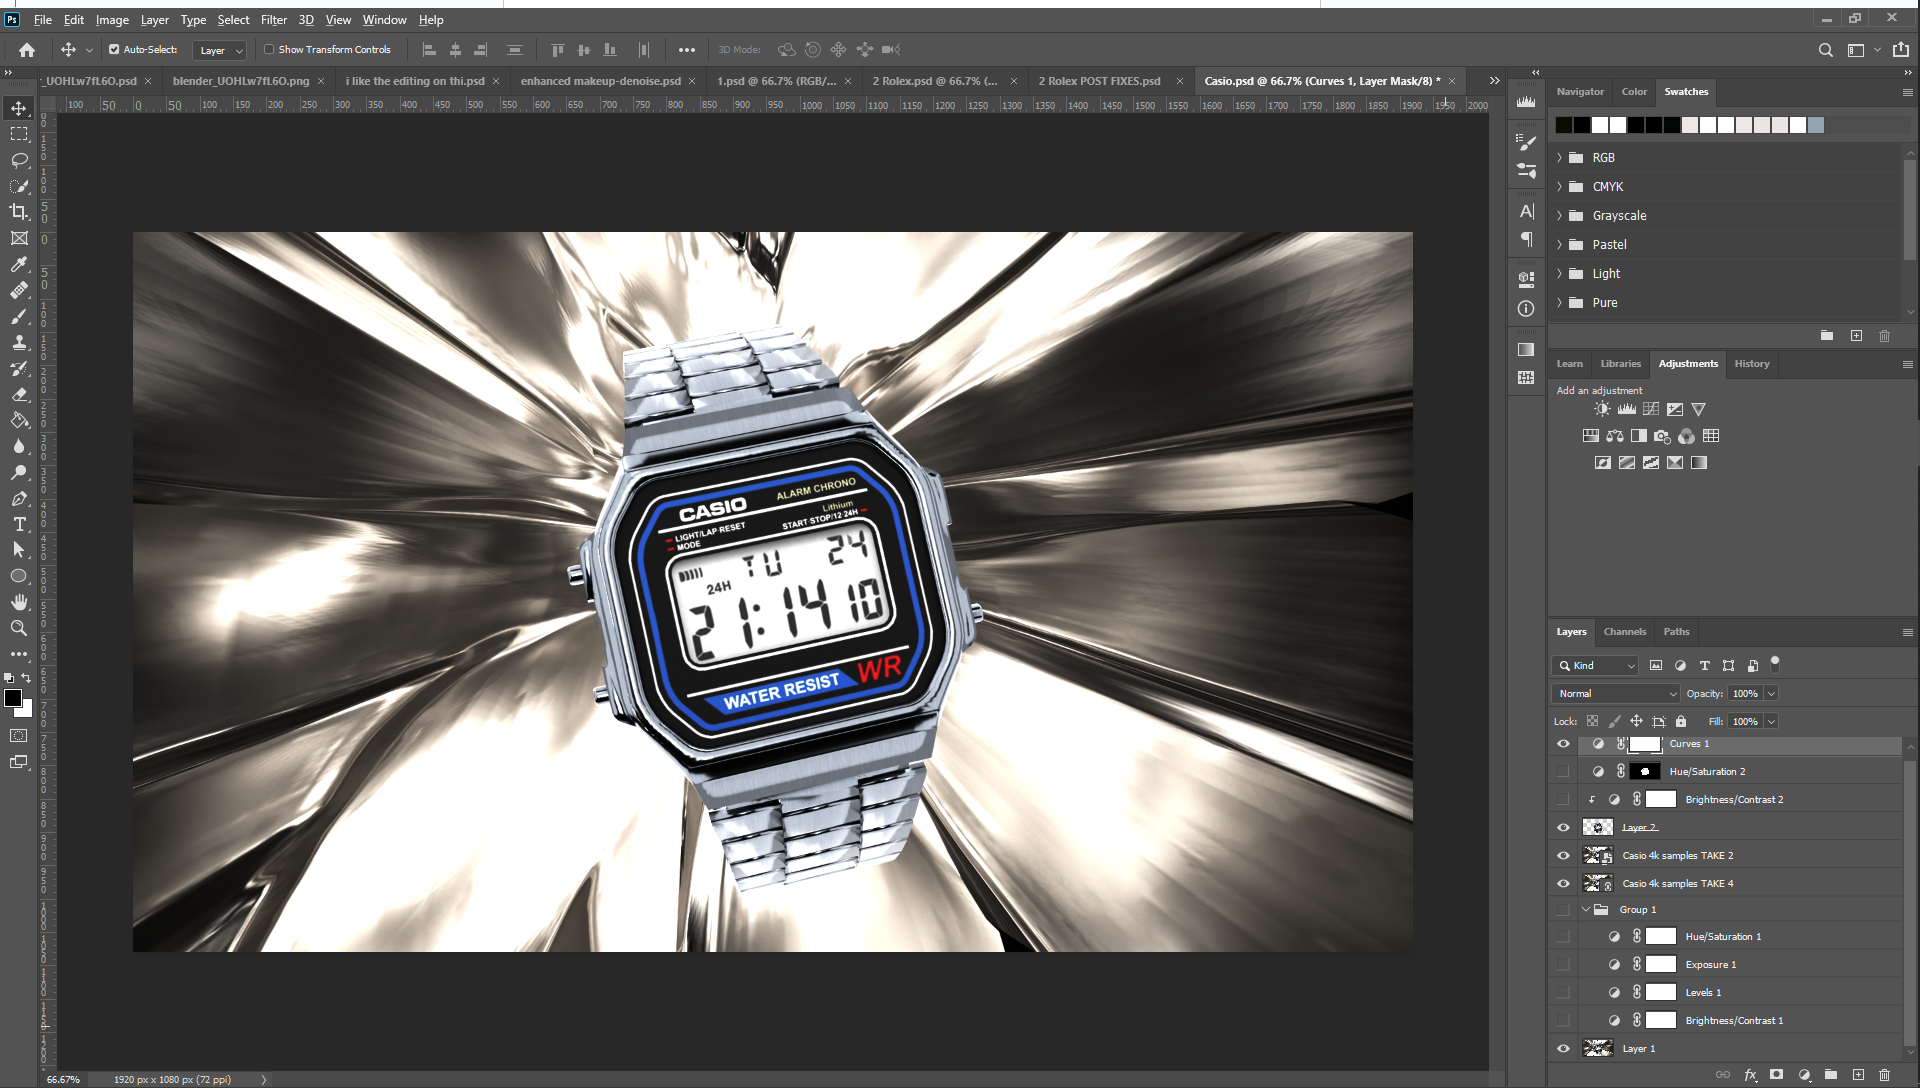Image resolution: width=1920 pixels, height=1088 pixels.
Task: Hide Casio 4k samples TAKE 2 layer
Action: pyautogui.click(x=1563, y=856)
